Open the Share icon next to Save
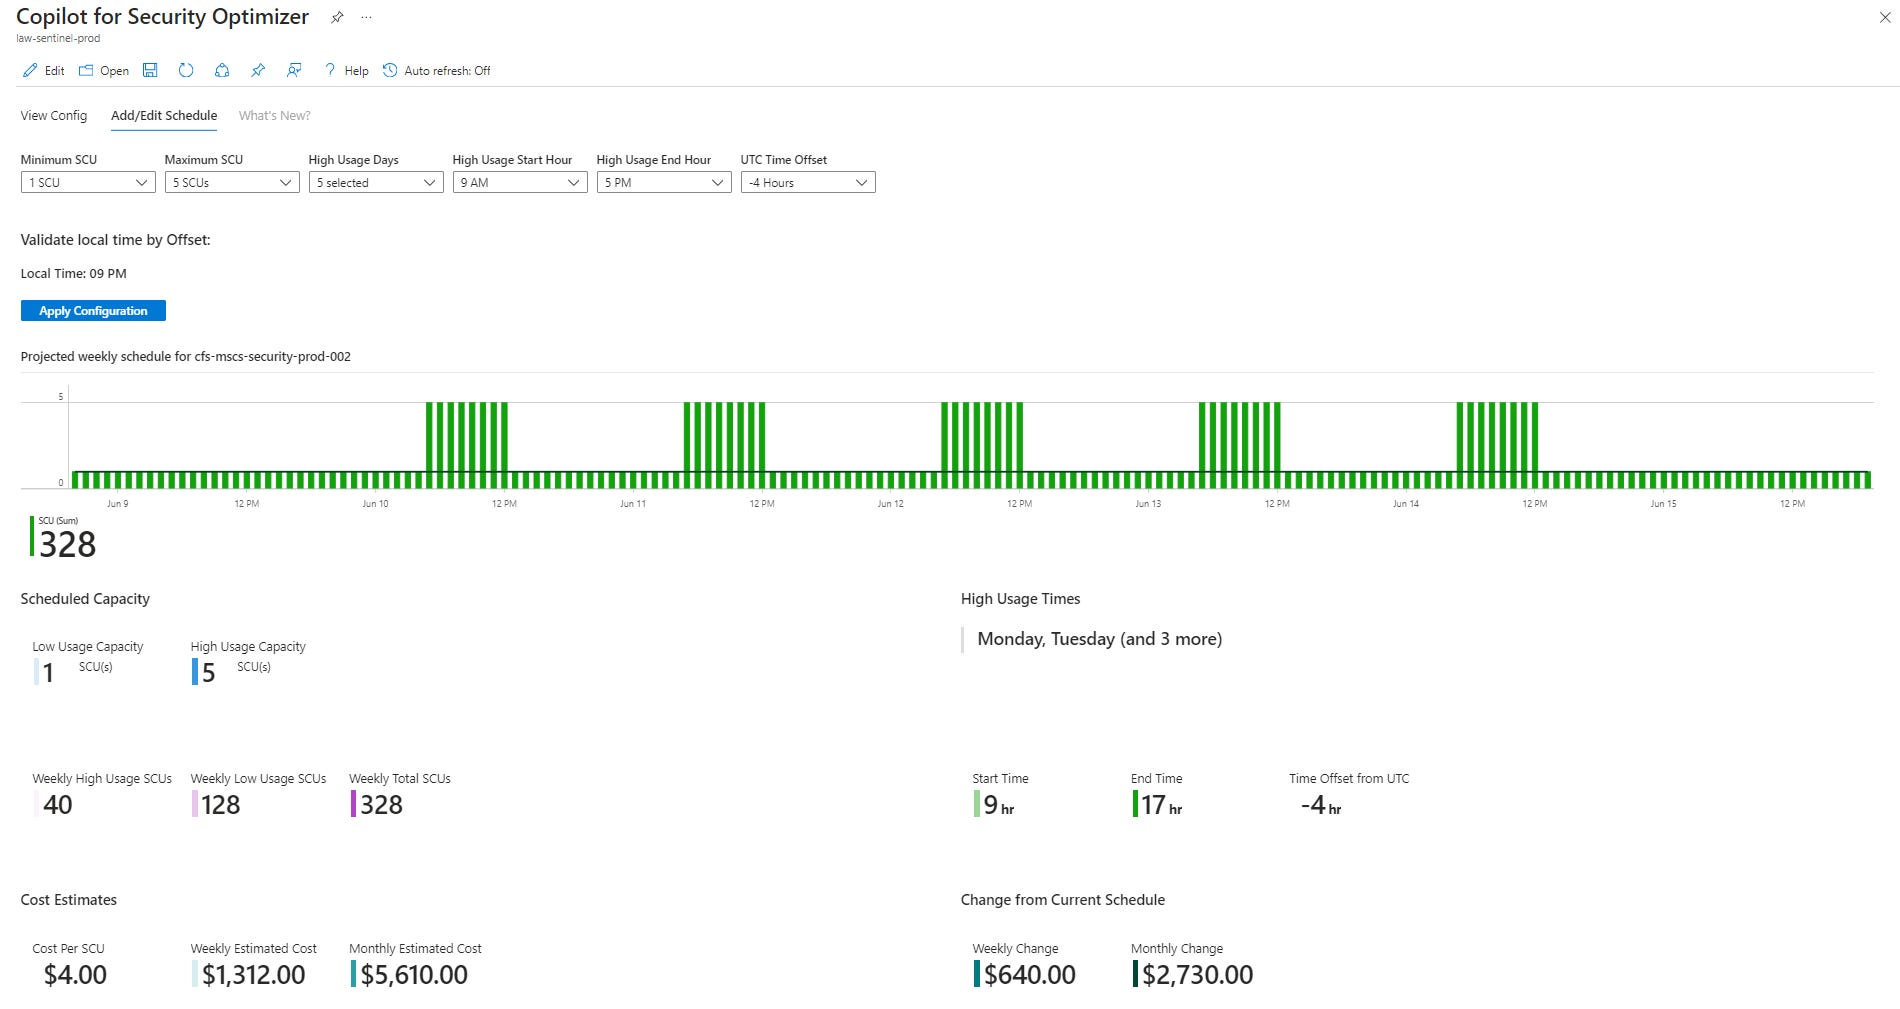Viewport: 1900px width, 1009px height. [x=222, y=70]
